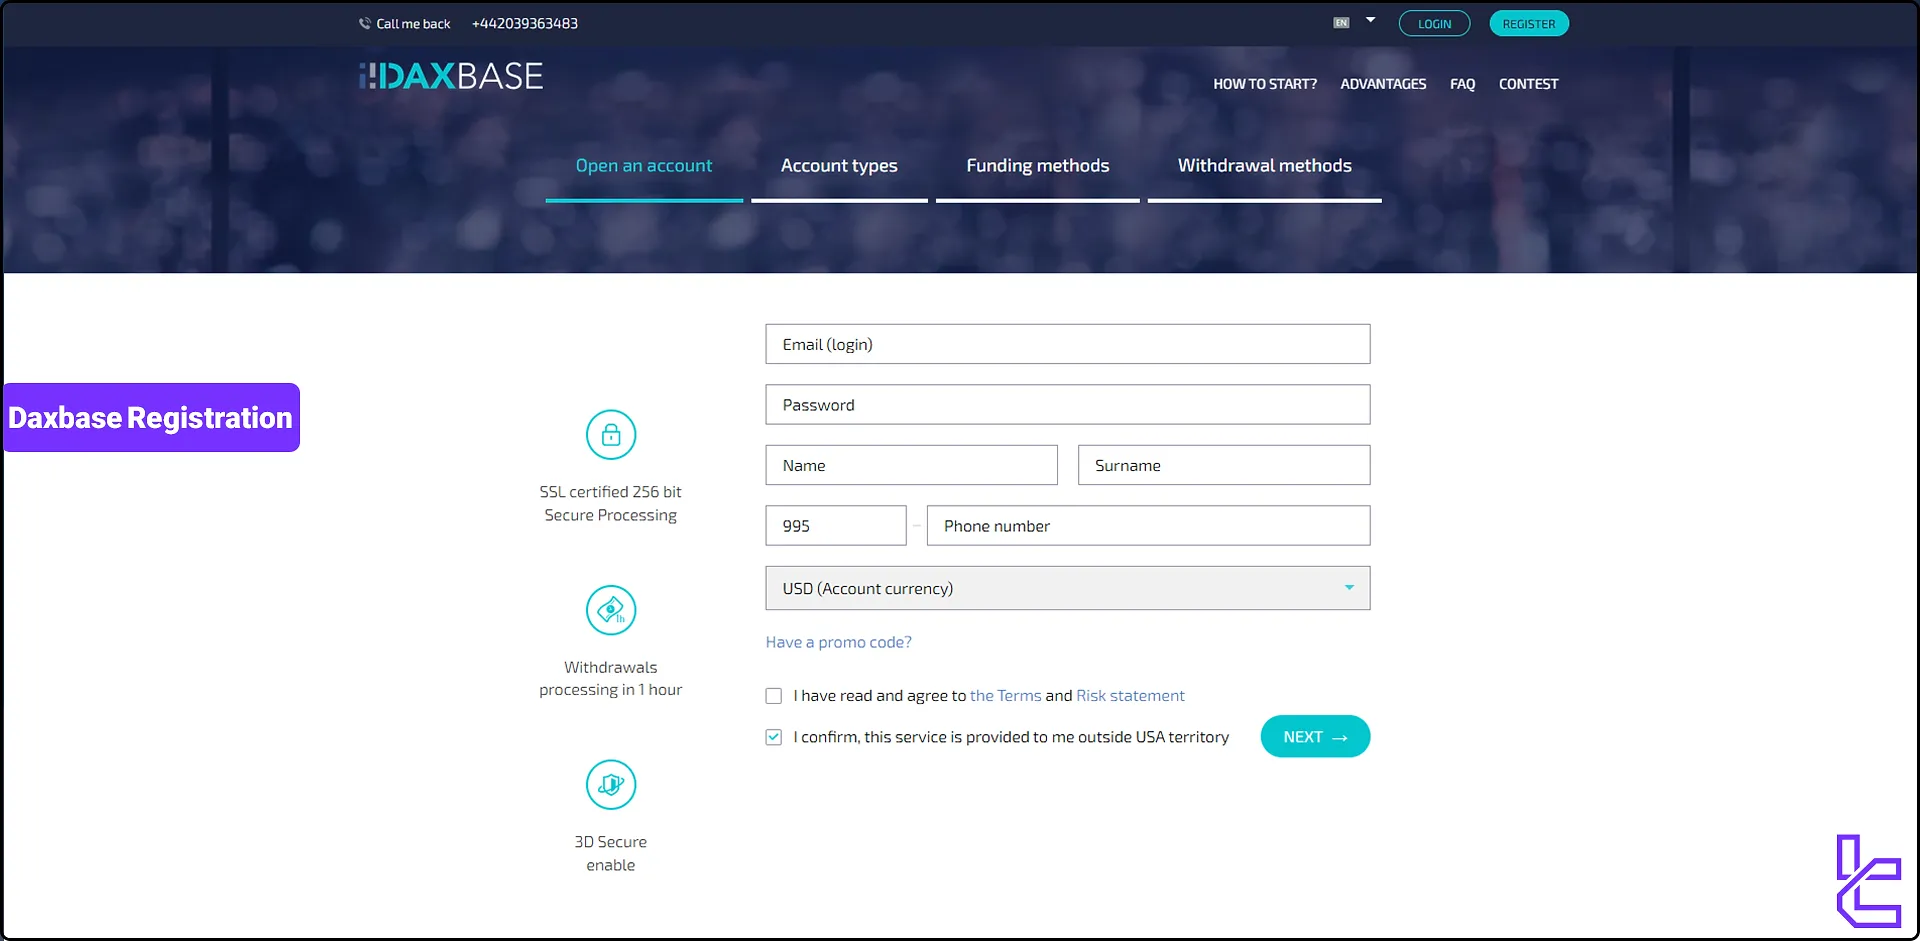This screenshot has width=1920, height=941.
Task: Click the EN language flag icon
Action: pyautogui.click(x=1341, y=23)
